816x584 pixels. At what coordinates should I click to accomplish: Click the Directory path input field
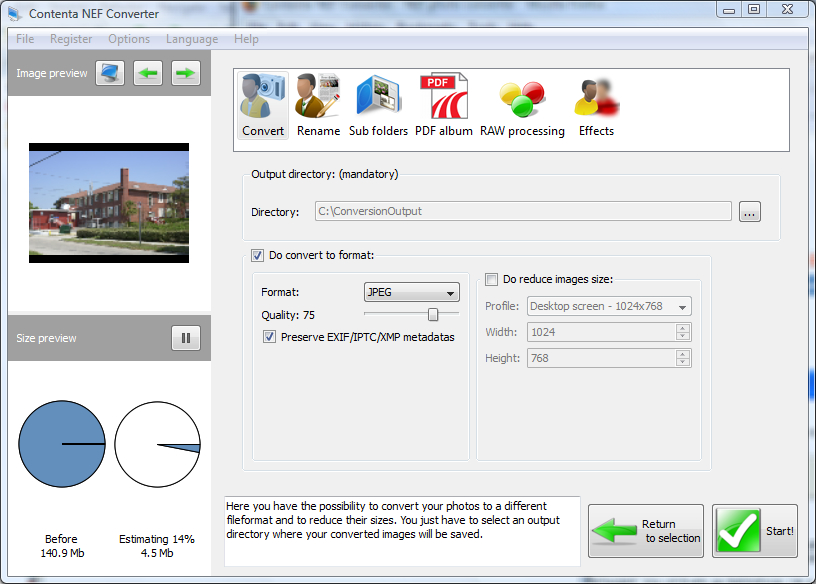(523, 211)
